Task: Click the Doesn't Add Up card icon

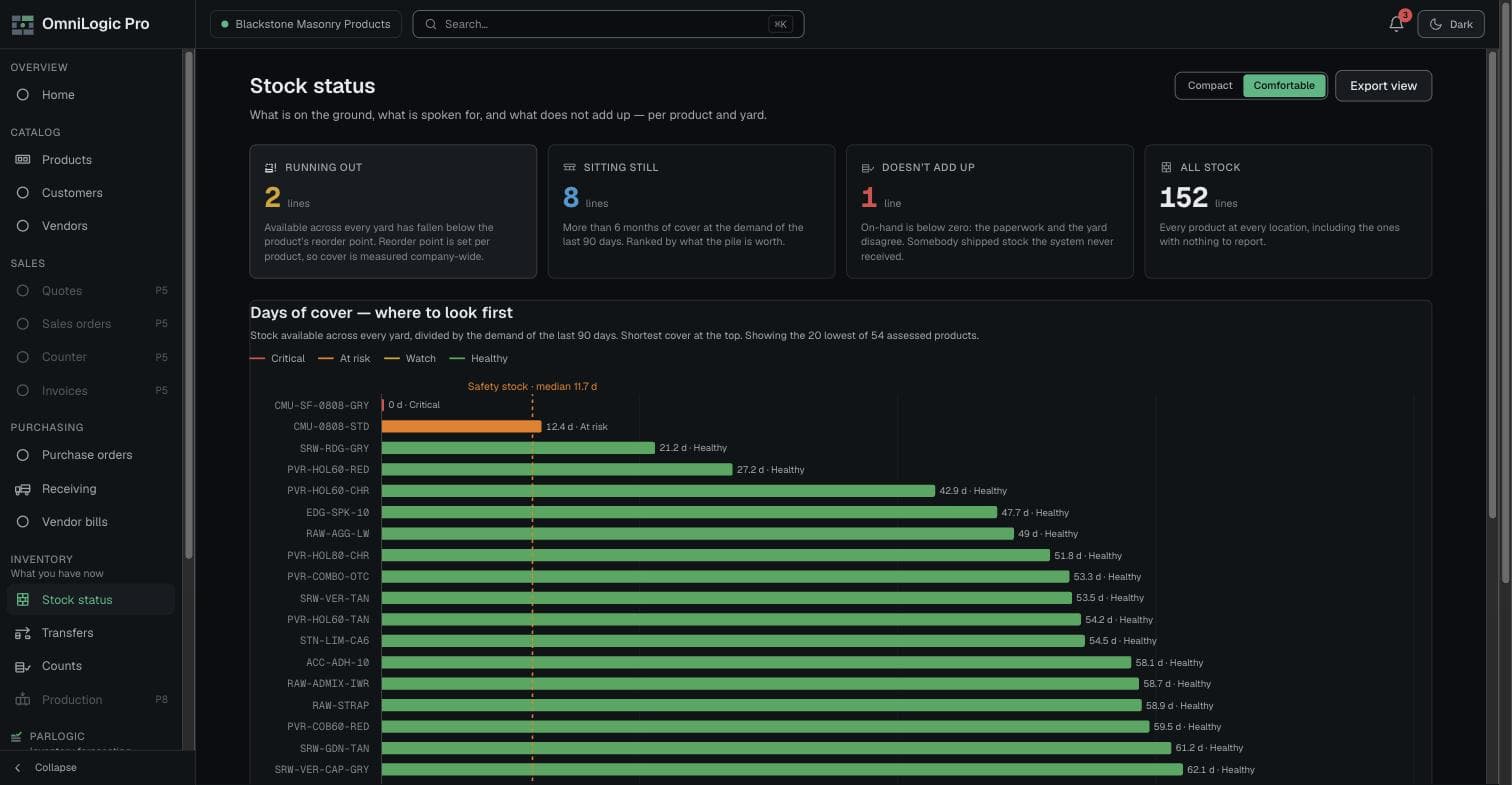Action: tap(867, 168)
